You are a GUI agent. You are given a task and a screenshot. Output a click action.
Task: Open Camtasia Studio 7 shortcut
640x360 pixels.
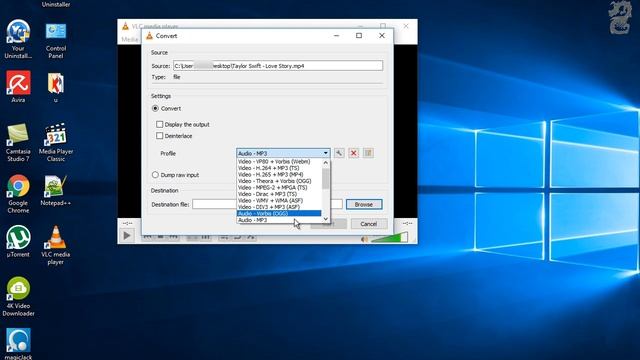click(18, 143)
